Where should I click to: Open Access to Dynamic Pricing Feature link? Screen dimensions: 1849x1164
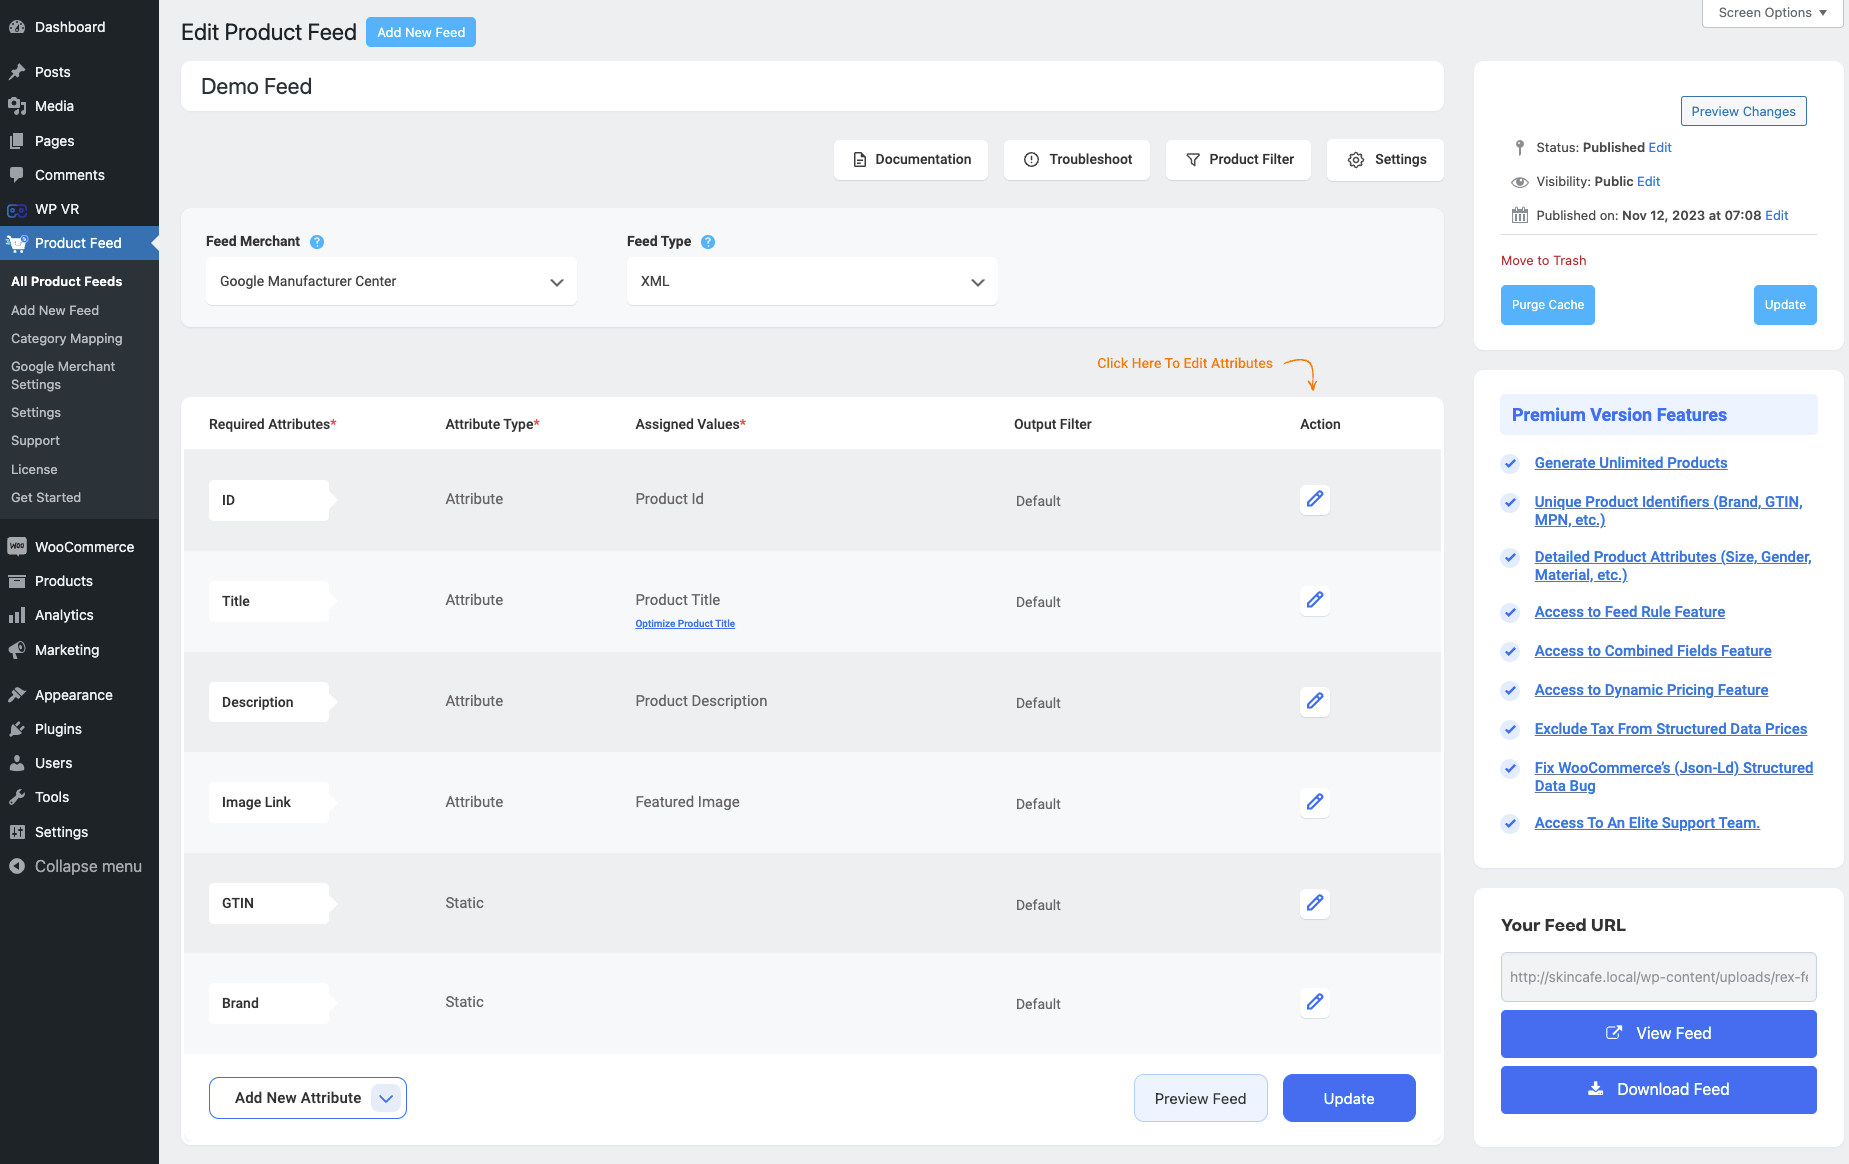pyautogui.click(x=1651, y=690)
